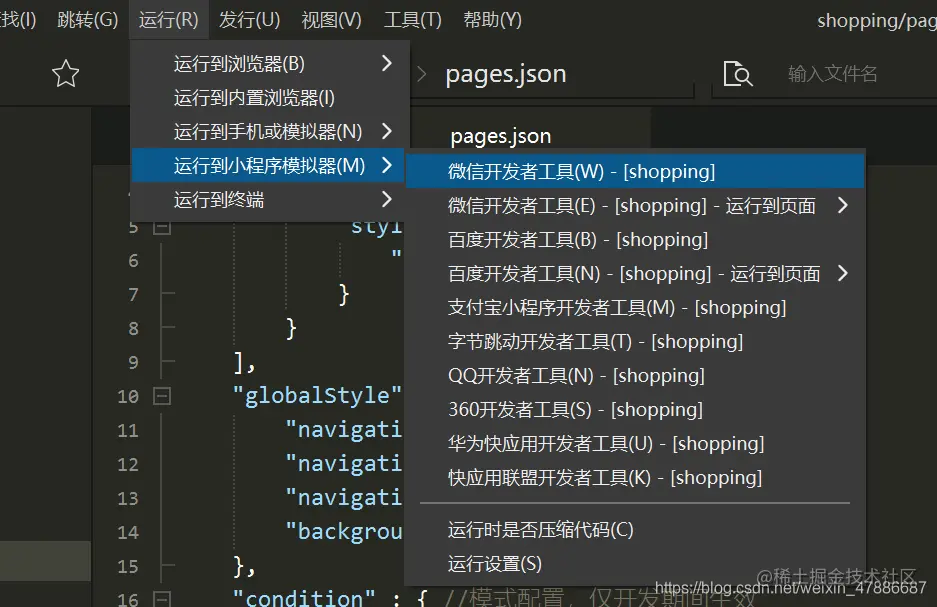Run 字节跳动开发者工具(T) - [shopping]
937x607 pixels.
[x=635, y=342]
